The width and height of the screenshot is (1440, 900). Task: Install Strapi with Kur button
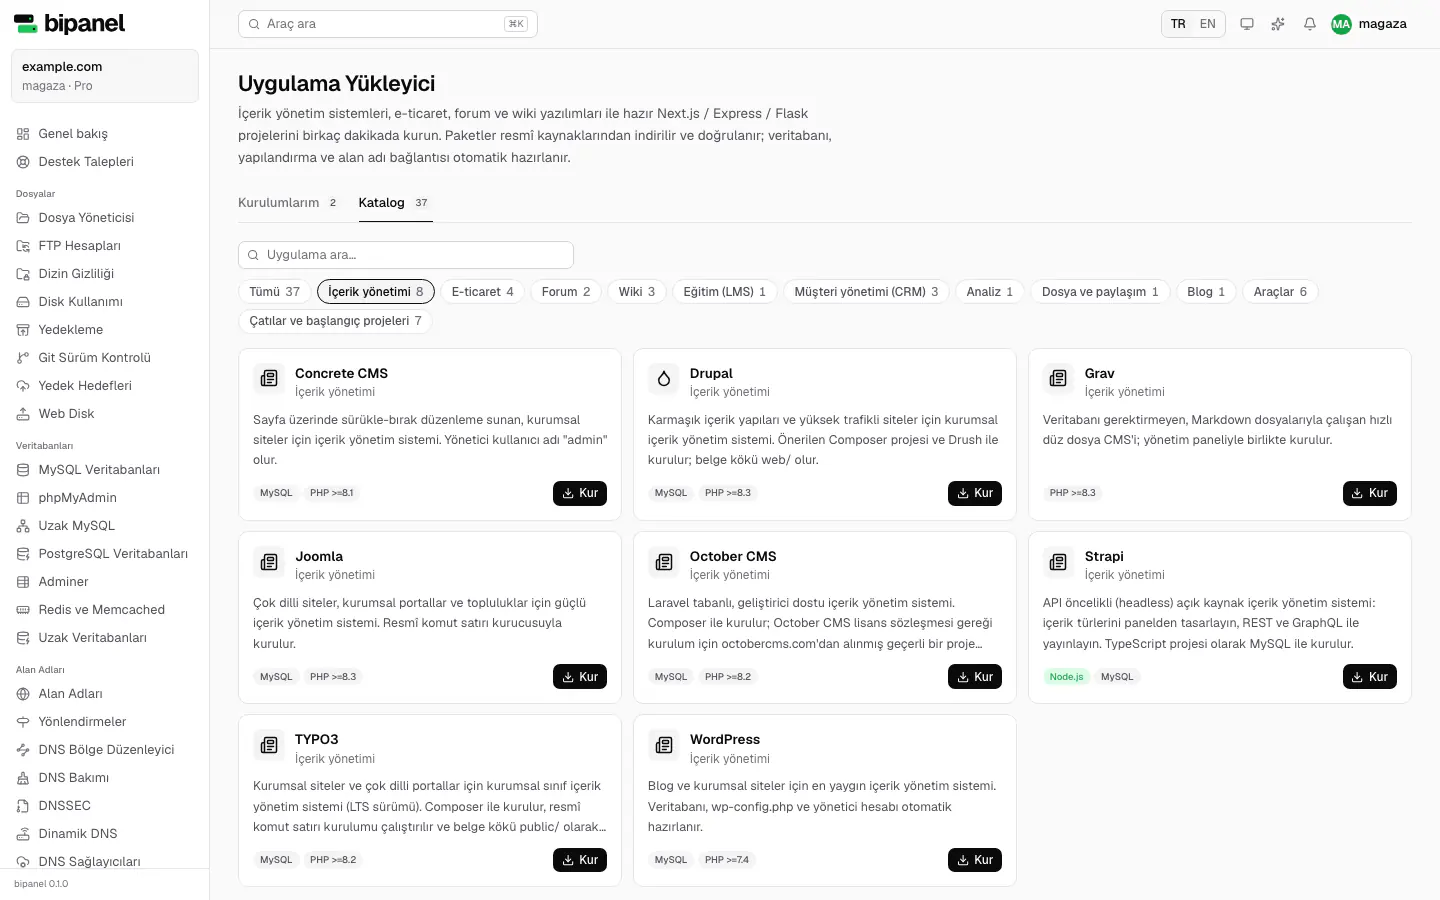[x=1370, y=677]
